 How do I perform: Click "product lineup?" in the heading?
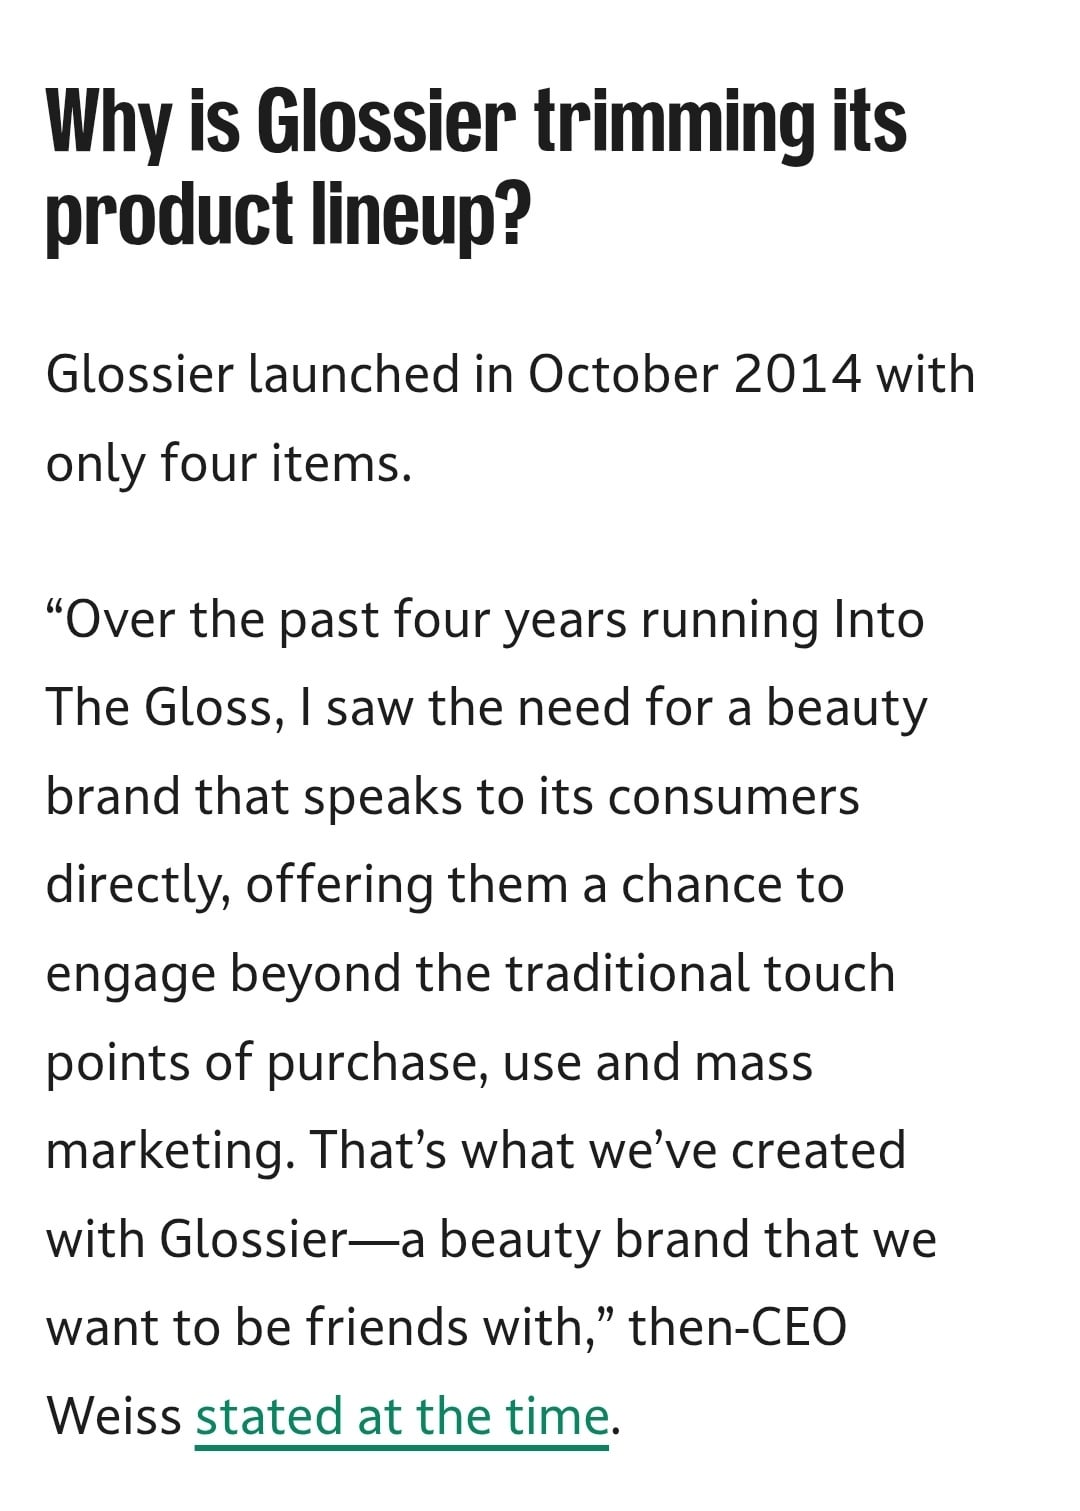[285, 213]
